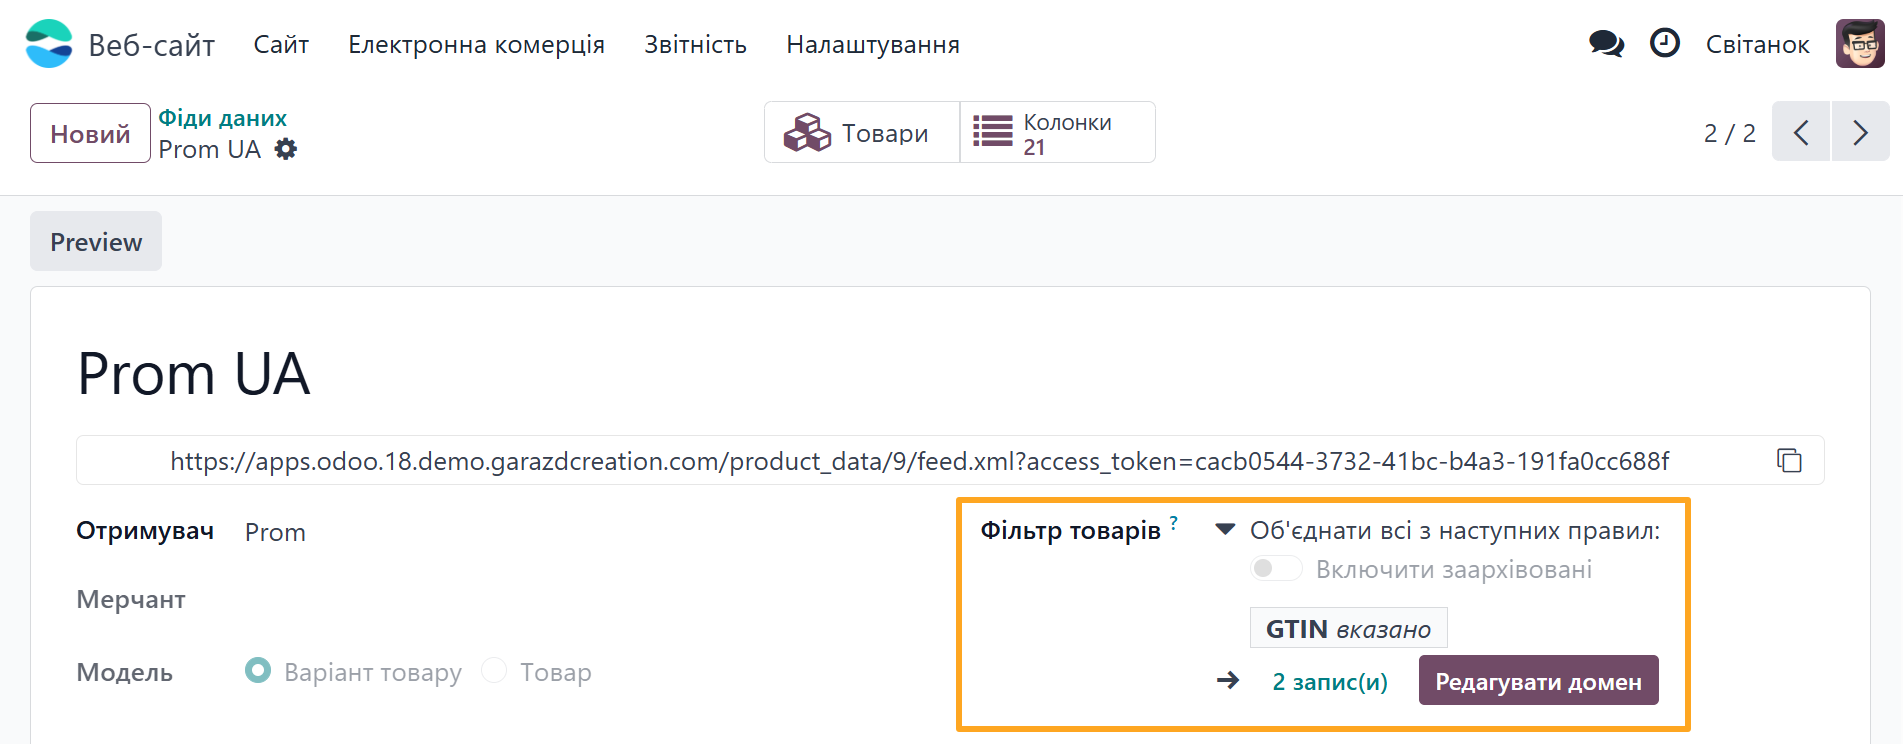Viewport: 1903px width, 744px height.
Task: Collapse the domain rules caret
Action: coord(1225,529)
